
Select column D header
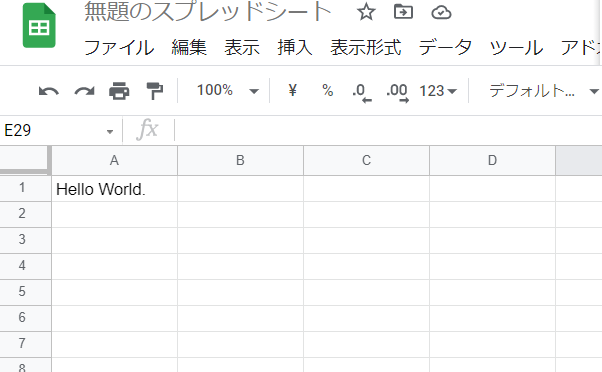tap(492, 160)
